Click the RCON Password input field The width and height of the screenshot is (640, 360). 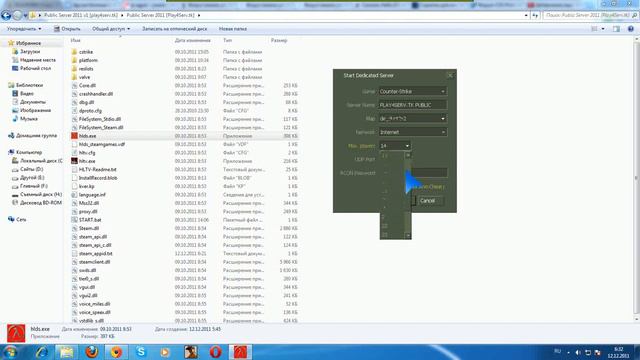click(429, 173)
